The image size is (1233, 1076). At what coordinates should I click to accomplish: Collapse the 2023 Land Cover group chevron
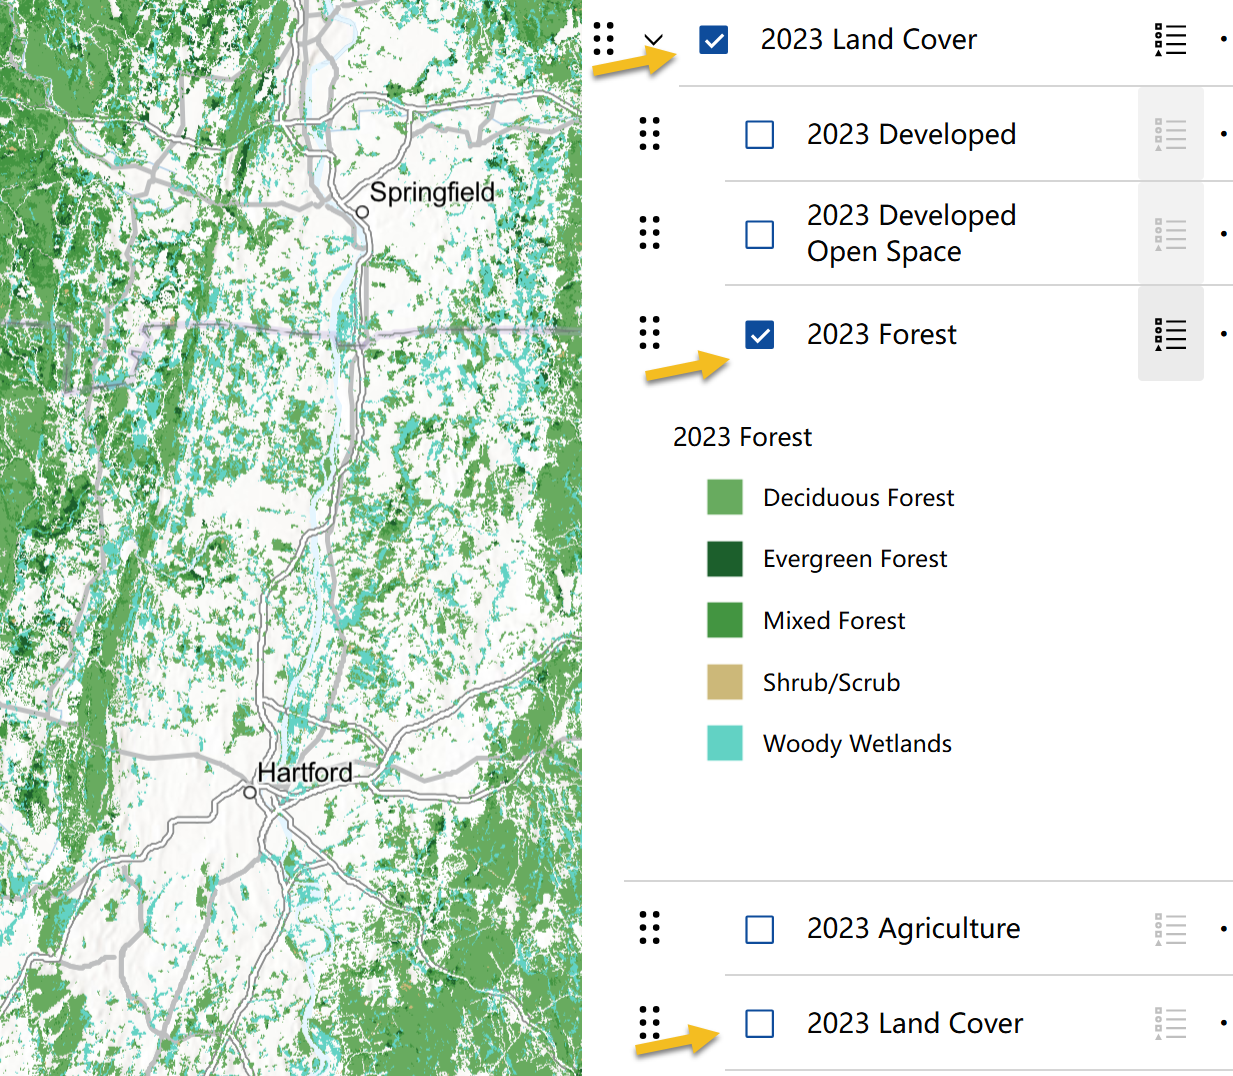click(654, 40)
